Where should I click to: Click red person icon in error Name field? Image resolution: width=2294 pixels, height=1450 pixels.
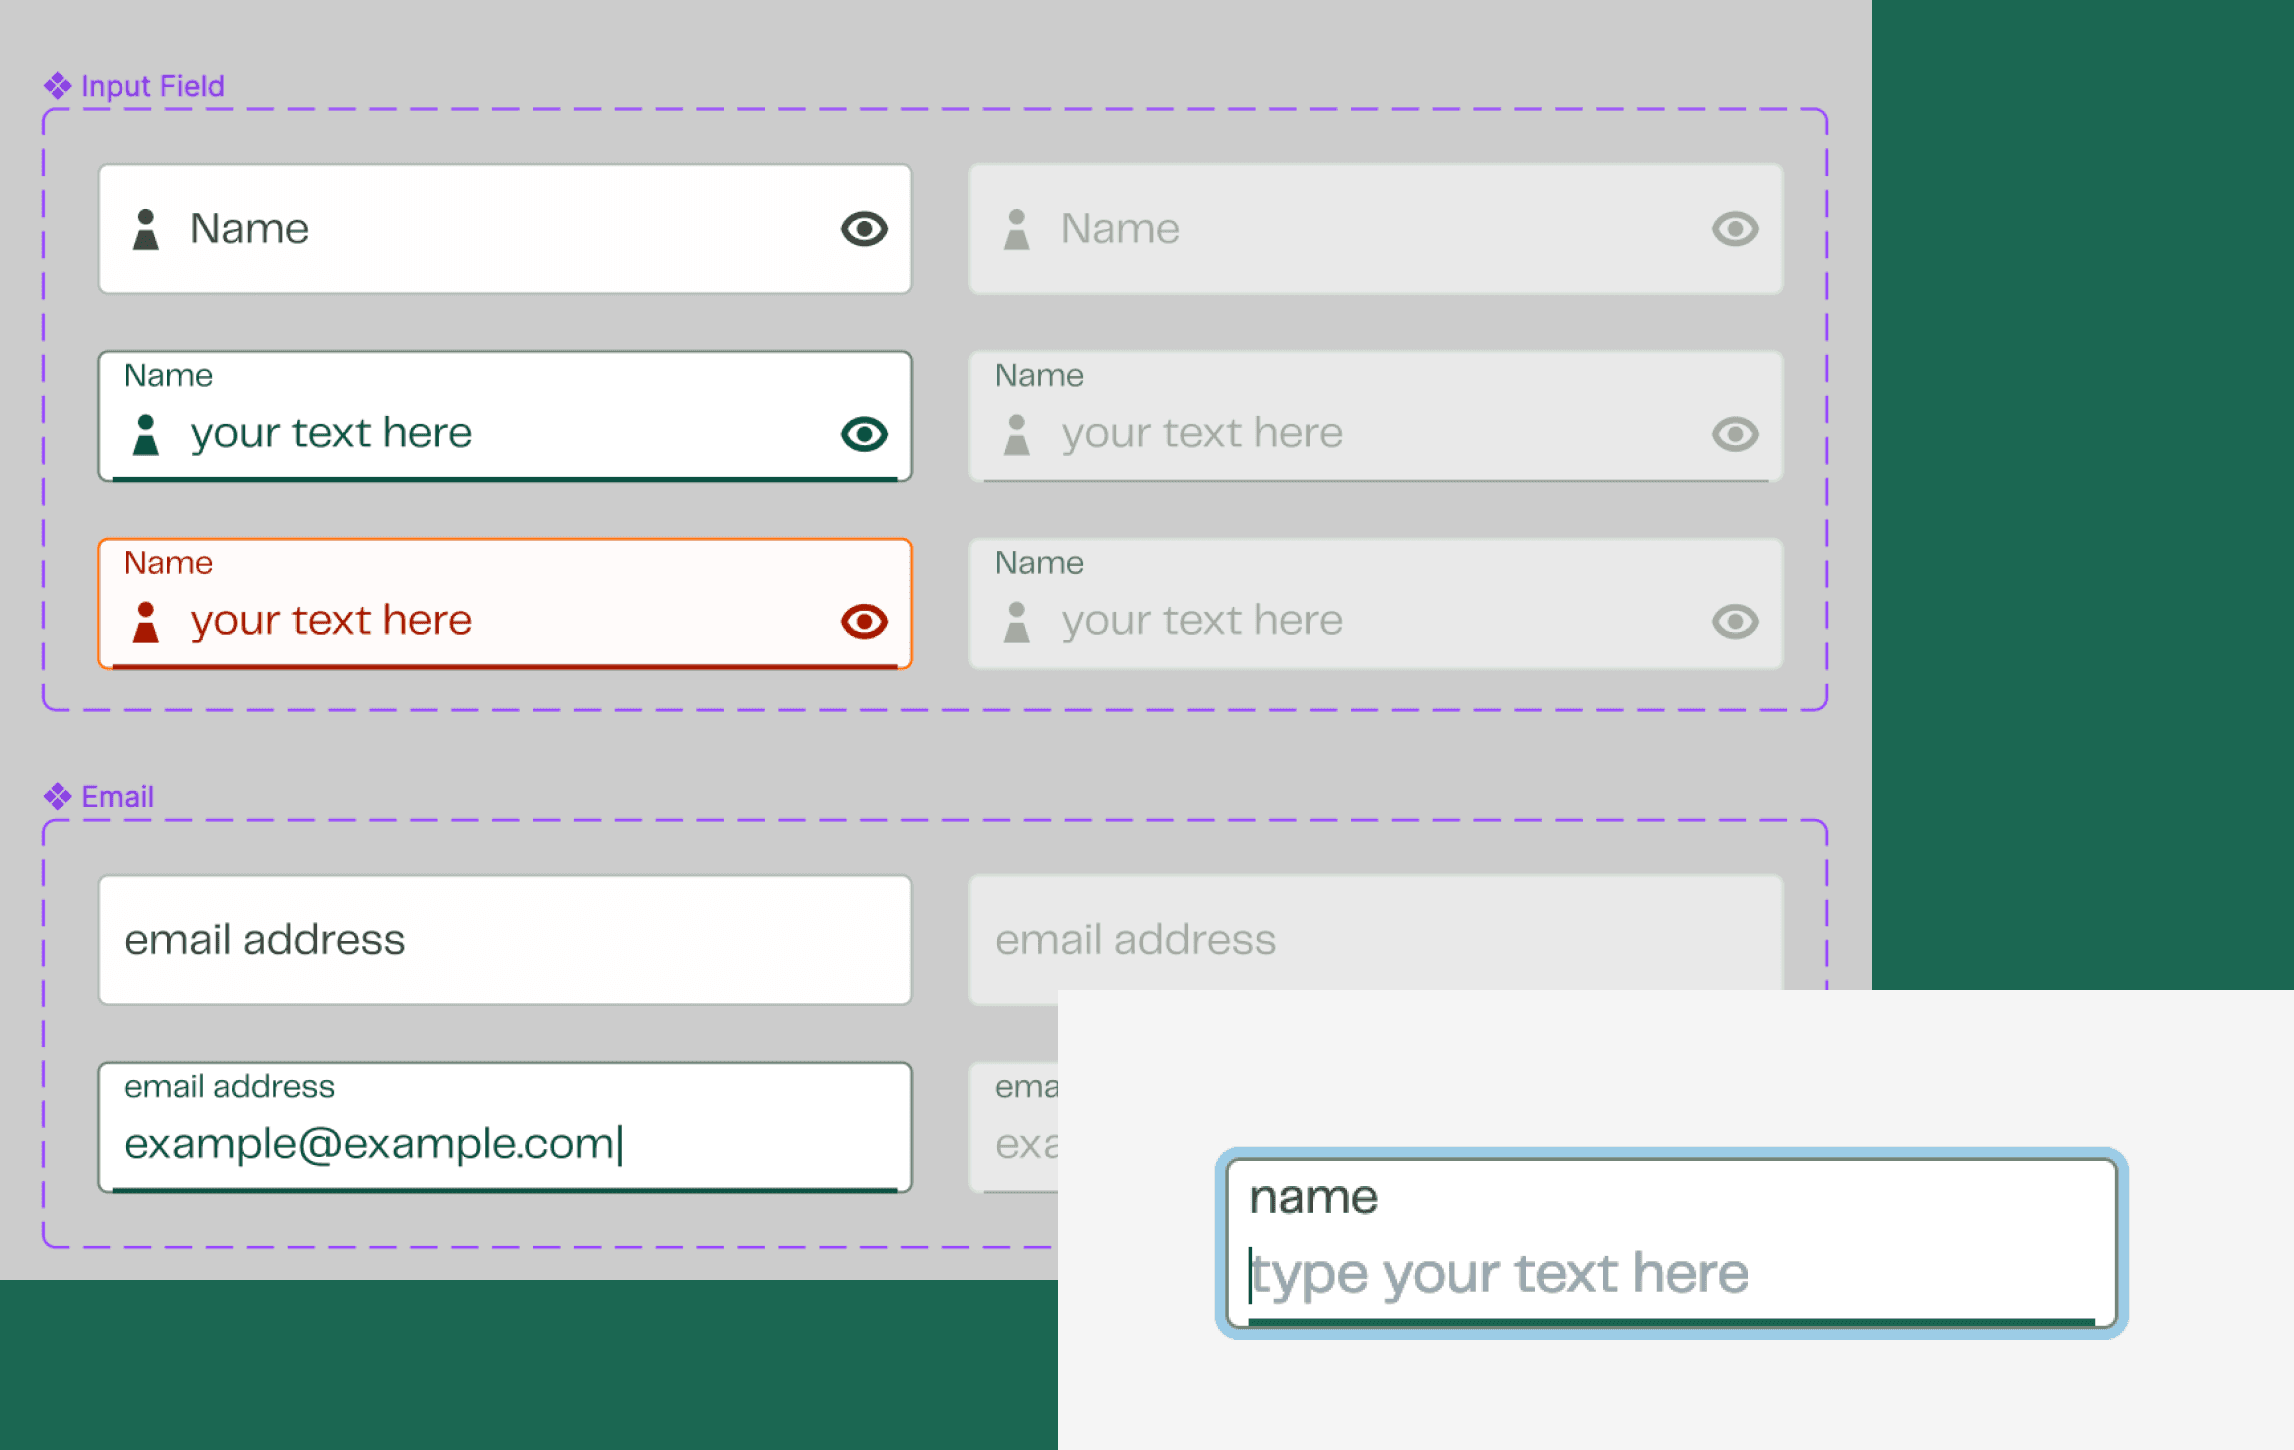click(x=146, y=622)
